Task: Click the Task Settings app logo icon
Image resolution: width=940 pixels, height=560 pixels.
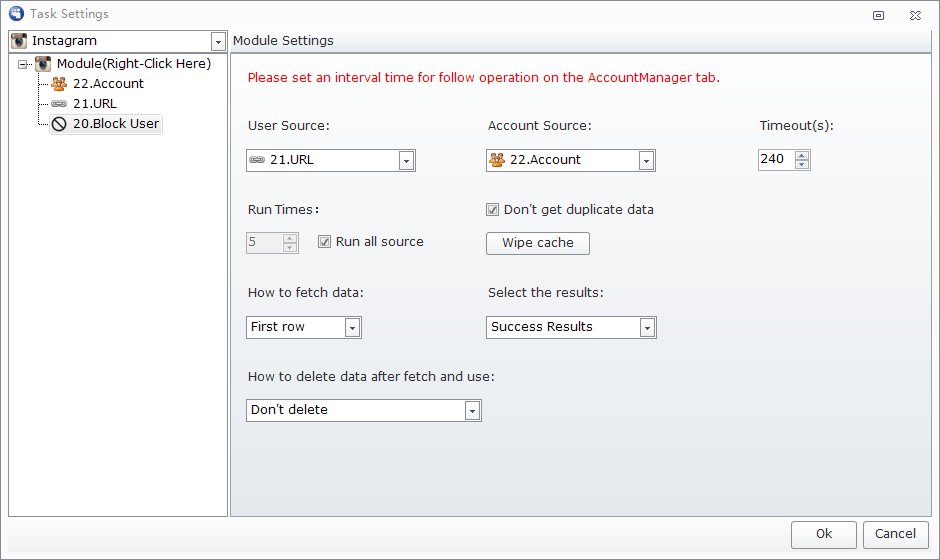Action: [16, 13]
